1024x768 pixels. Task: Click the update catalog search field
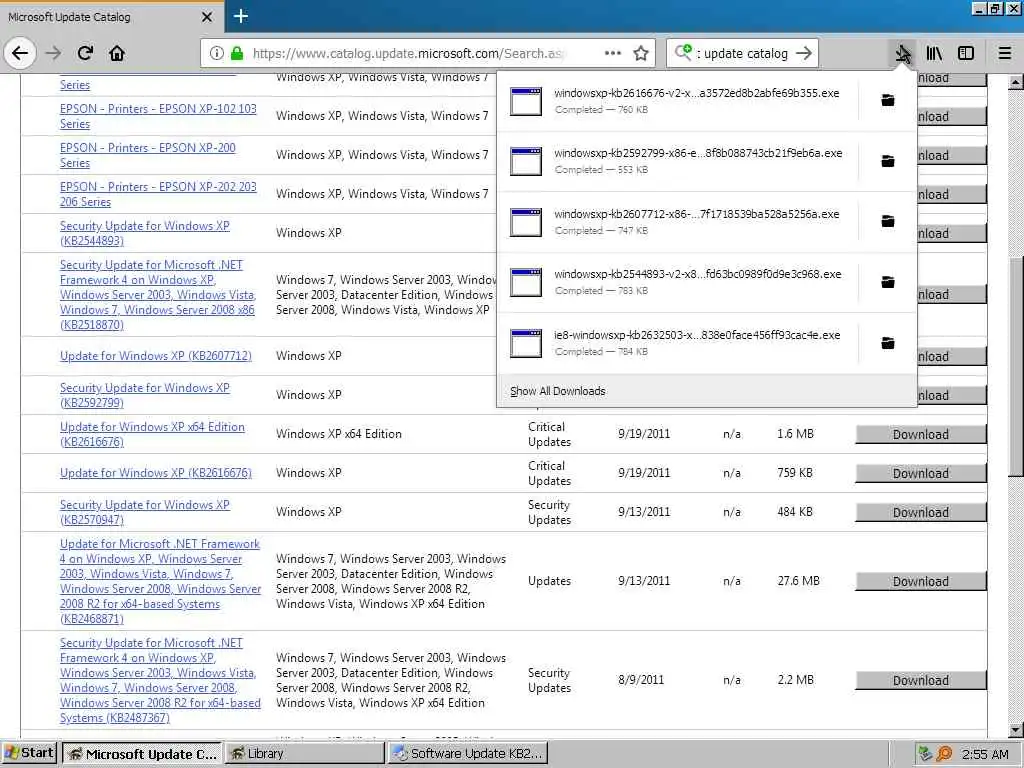[x=744, y=53]
